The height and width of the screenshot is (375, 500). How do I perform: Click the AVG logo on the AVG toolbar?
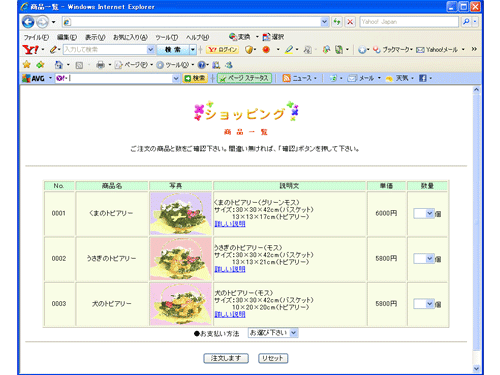tap(33, 78)
